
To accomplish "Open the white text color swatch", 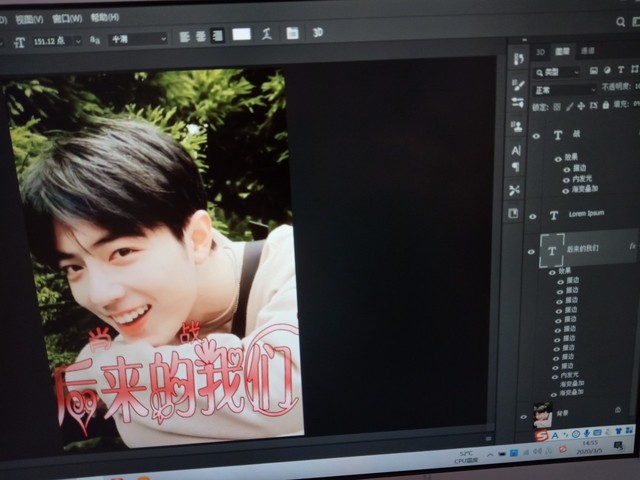I will click(x=242, y=34).
